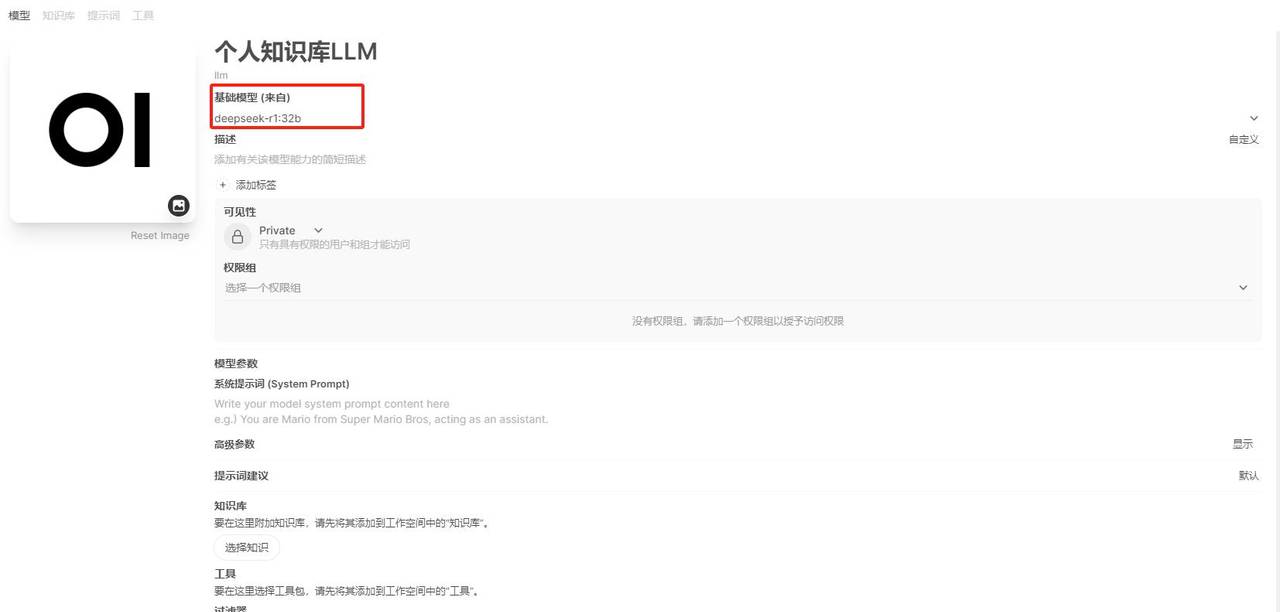Image resolution: width=1280 pixels, height=612 pixels.
Task: Click the 选择知识 button
Action: point(247,547)
